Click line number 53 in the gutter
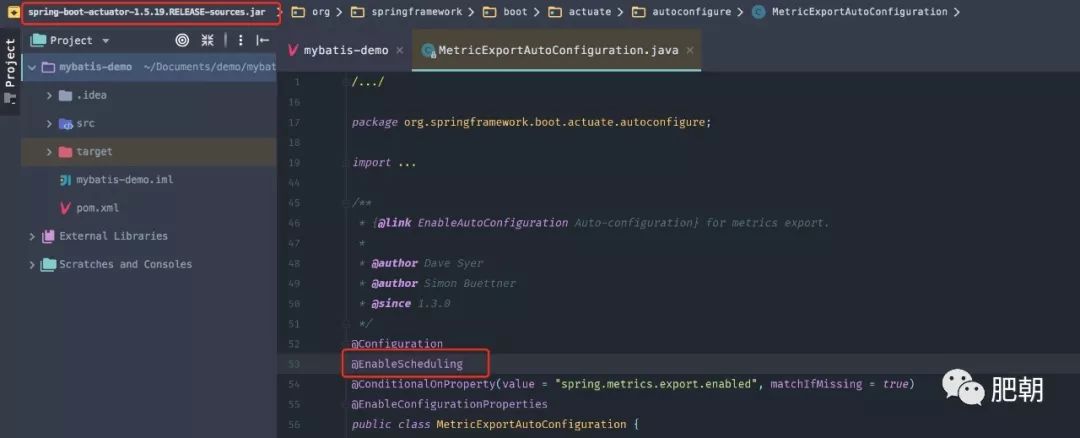 pyautogui.click(x=293, y=364)
